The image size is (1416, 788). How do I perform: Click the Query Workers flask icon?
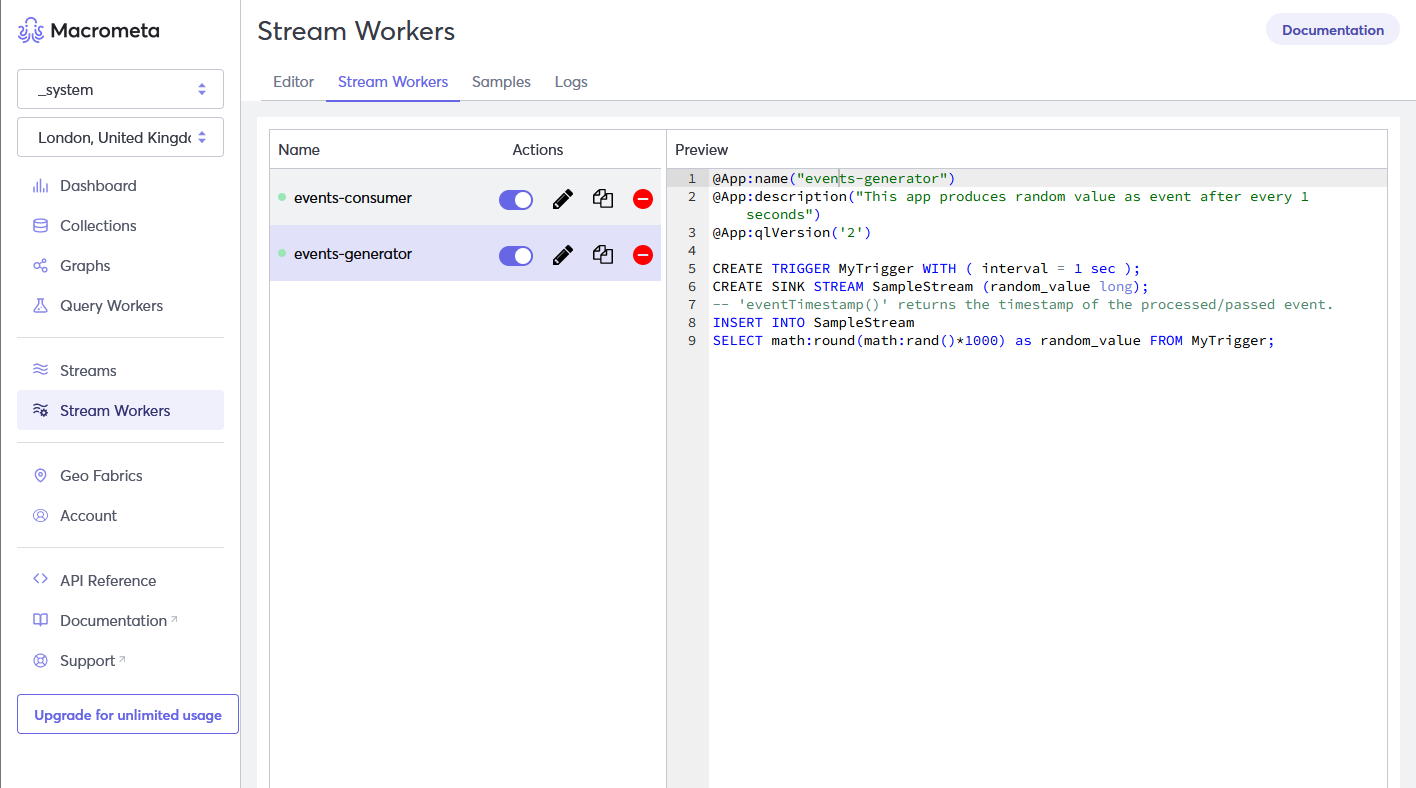pyautogui.click(x=40, y=306)
